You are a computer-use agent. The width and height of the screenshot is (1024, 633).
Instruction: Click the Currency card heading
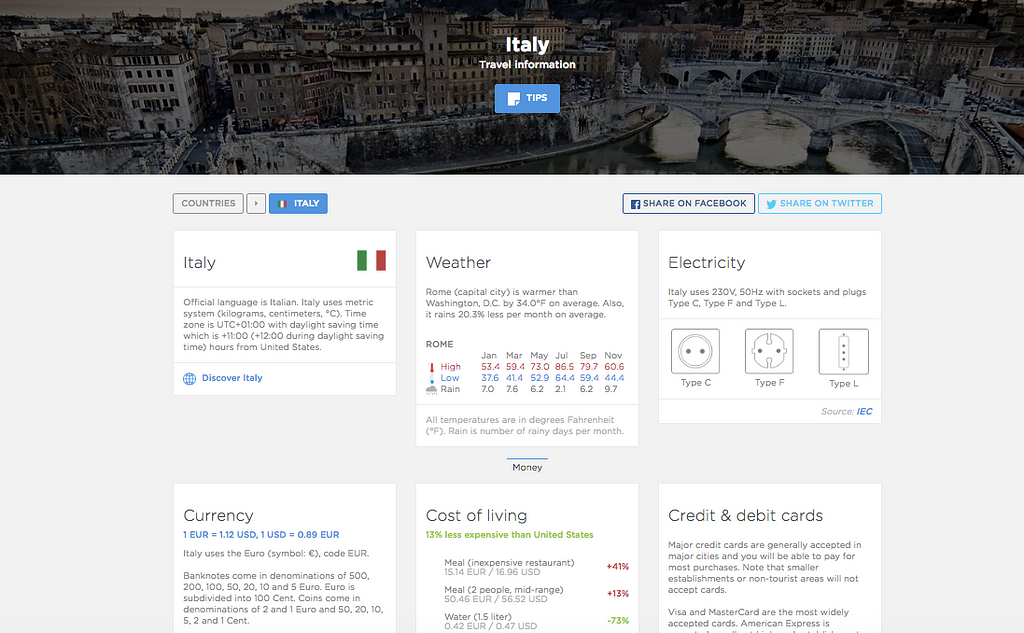[218, 515]
